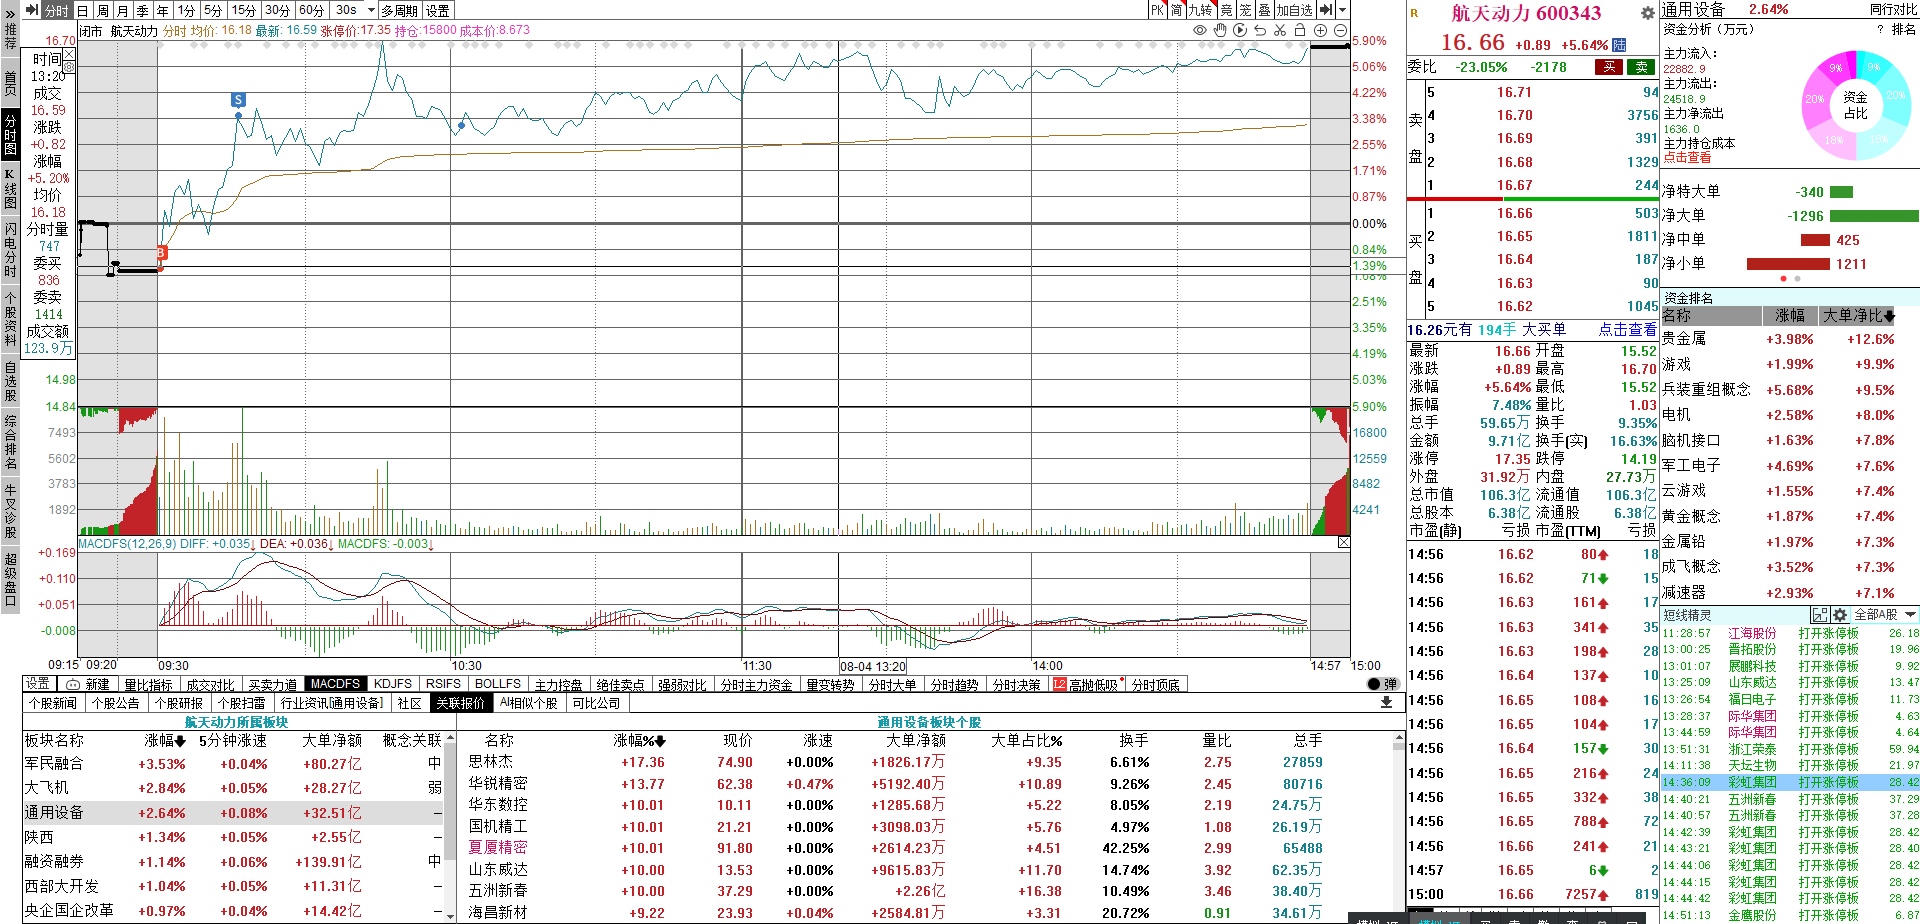Select the 60分 period tab
1920x924 pixels.
pos(311,10)
